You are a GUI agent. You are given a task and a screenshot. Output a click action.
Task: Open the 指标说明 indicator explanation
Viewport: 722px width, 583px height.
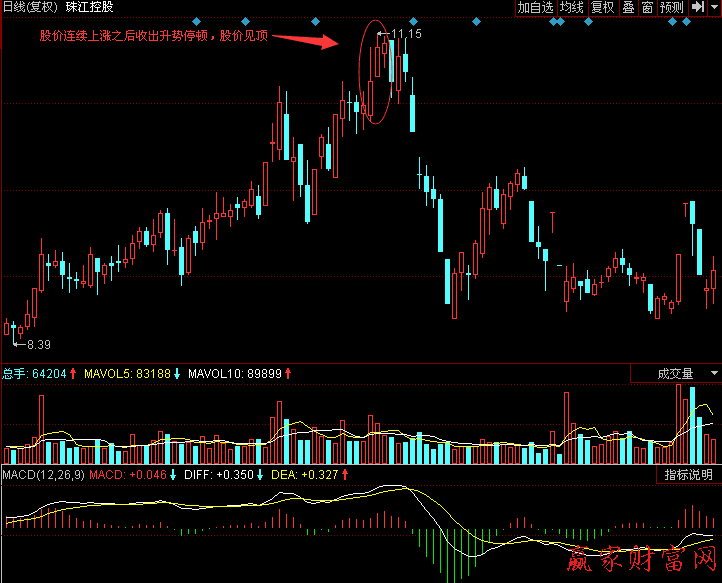click(689, 474)
